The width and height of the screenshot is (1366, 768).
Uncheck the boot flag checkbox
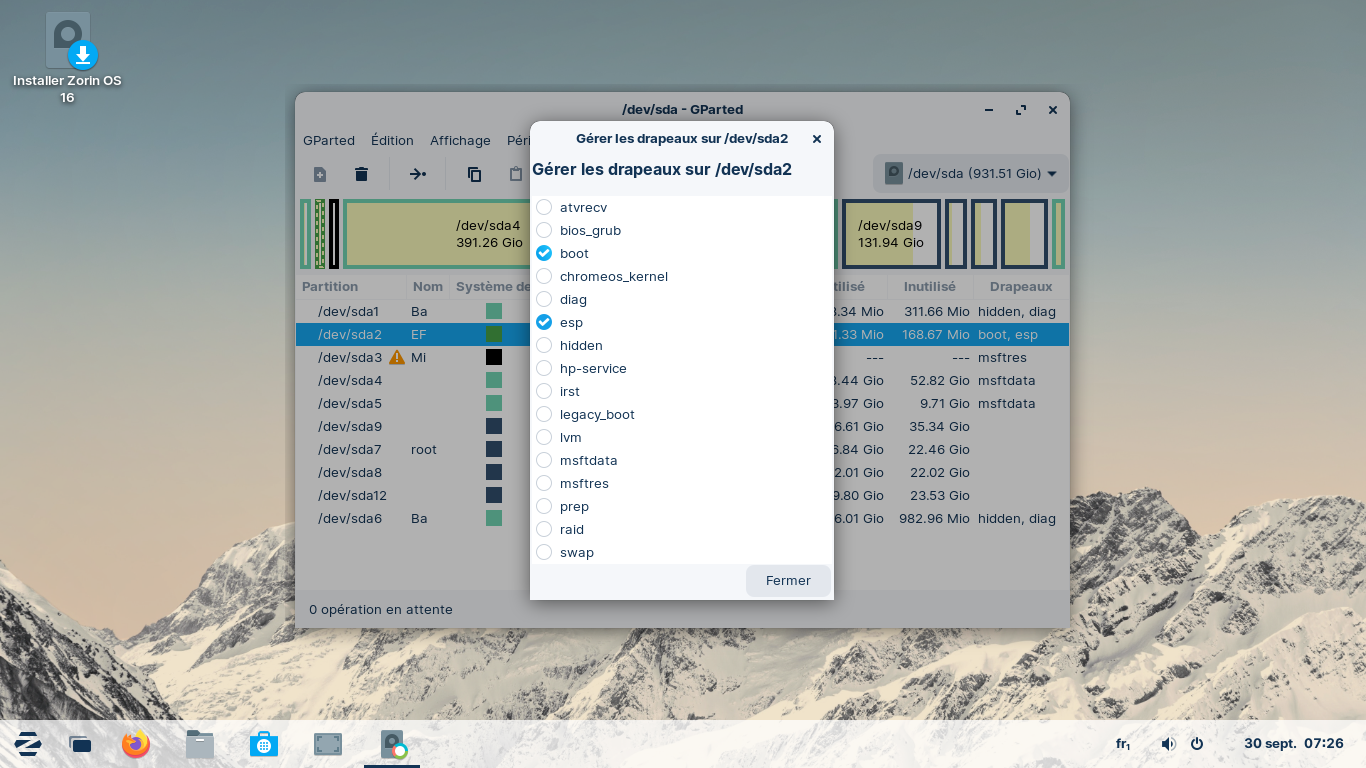pos(544,253)
